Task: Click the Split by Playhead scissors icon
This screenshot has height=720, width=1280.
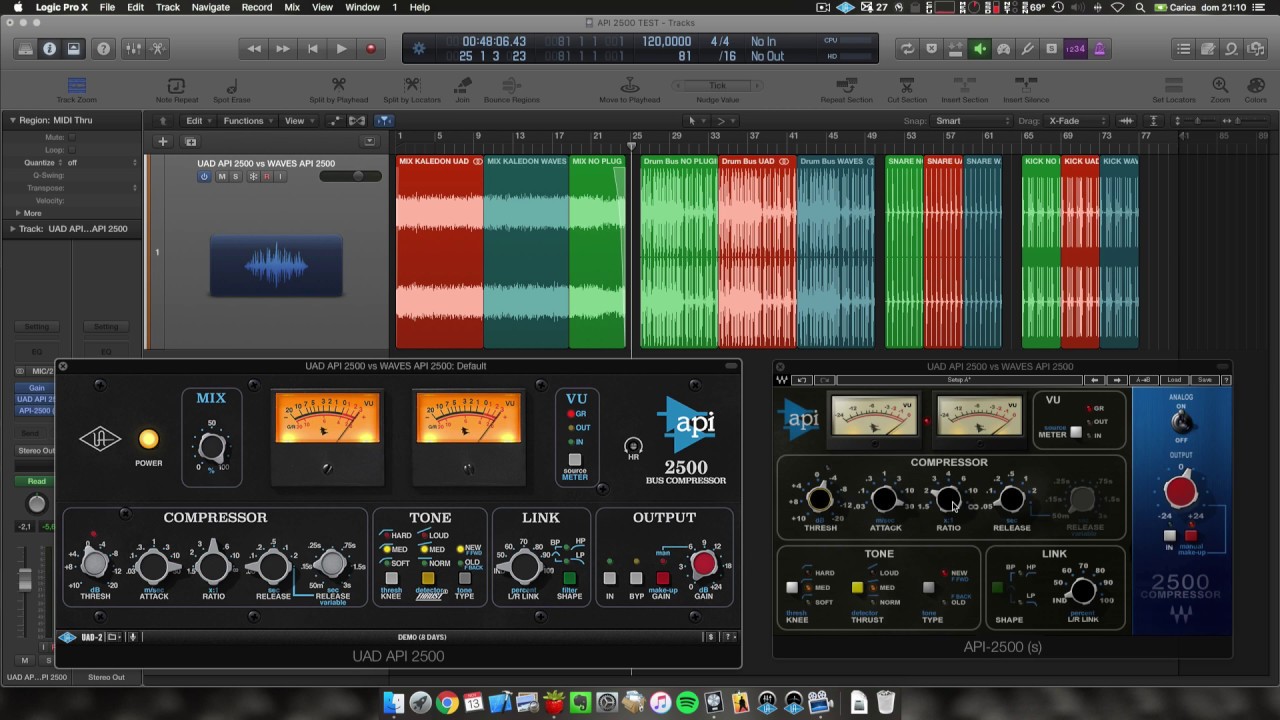Action: click(x=338, y=86)
